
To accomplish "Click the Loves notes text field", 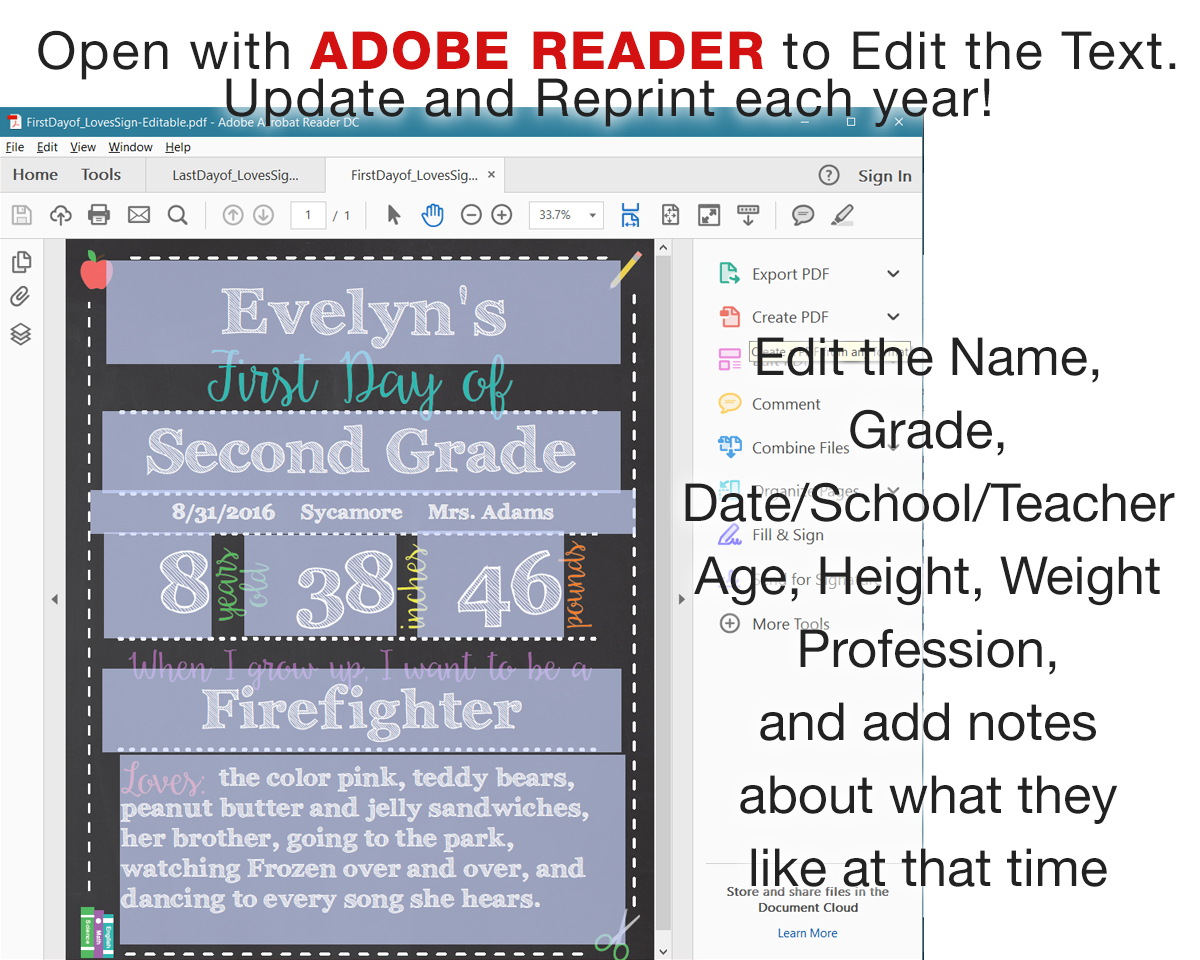I will [372, 849].
